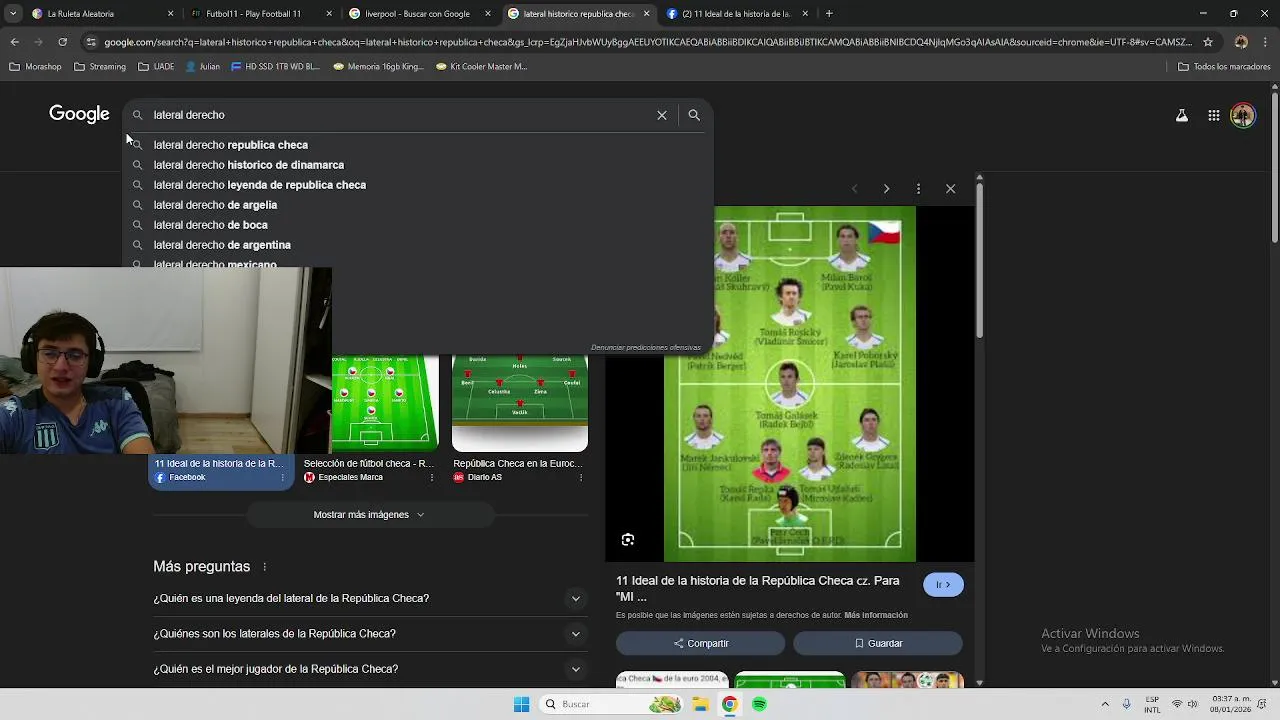Click the Ir visit button
1280x720 pixels.
tap(943, 585)
